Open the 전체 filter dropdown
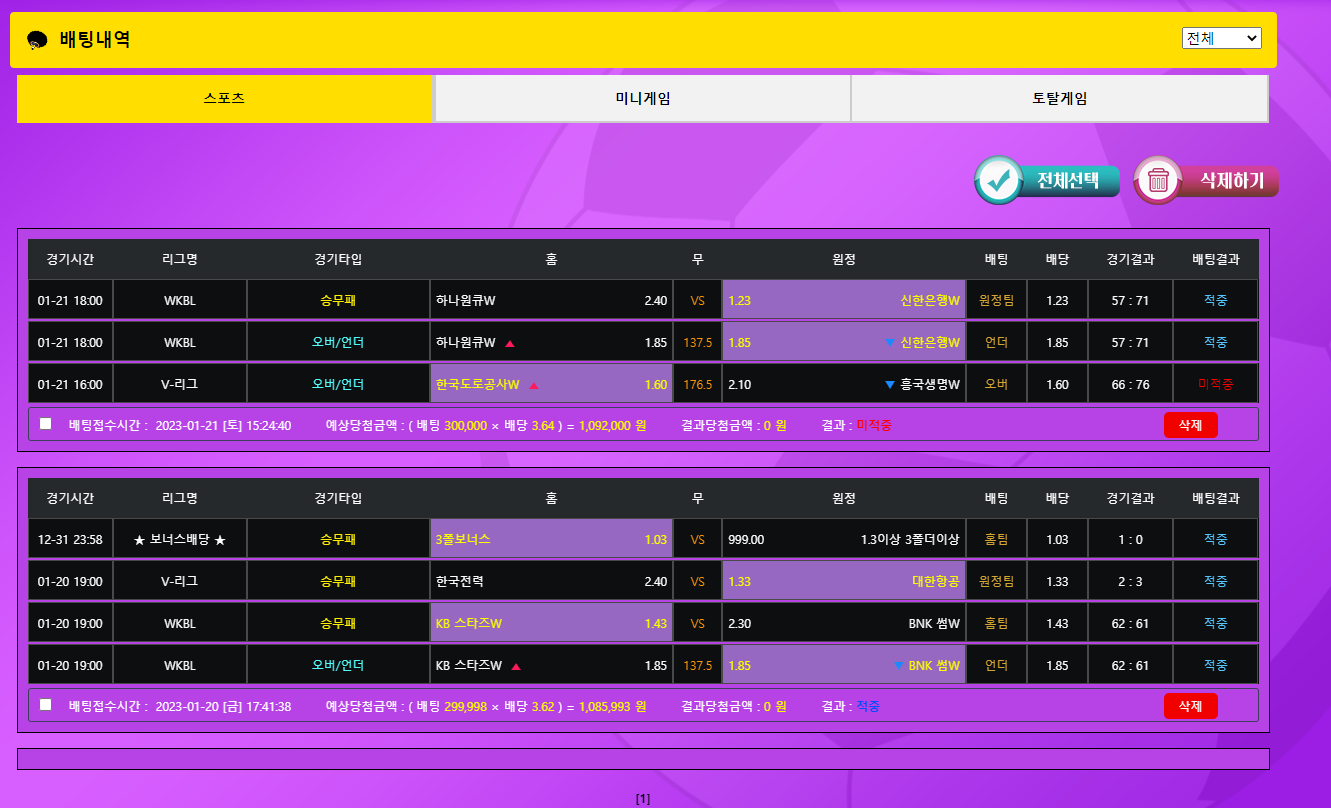The height and width of the screenshot is (808, 1331). pyautogui.click(x=1221, y=38)
